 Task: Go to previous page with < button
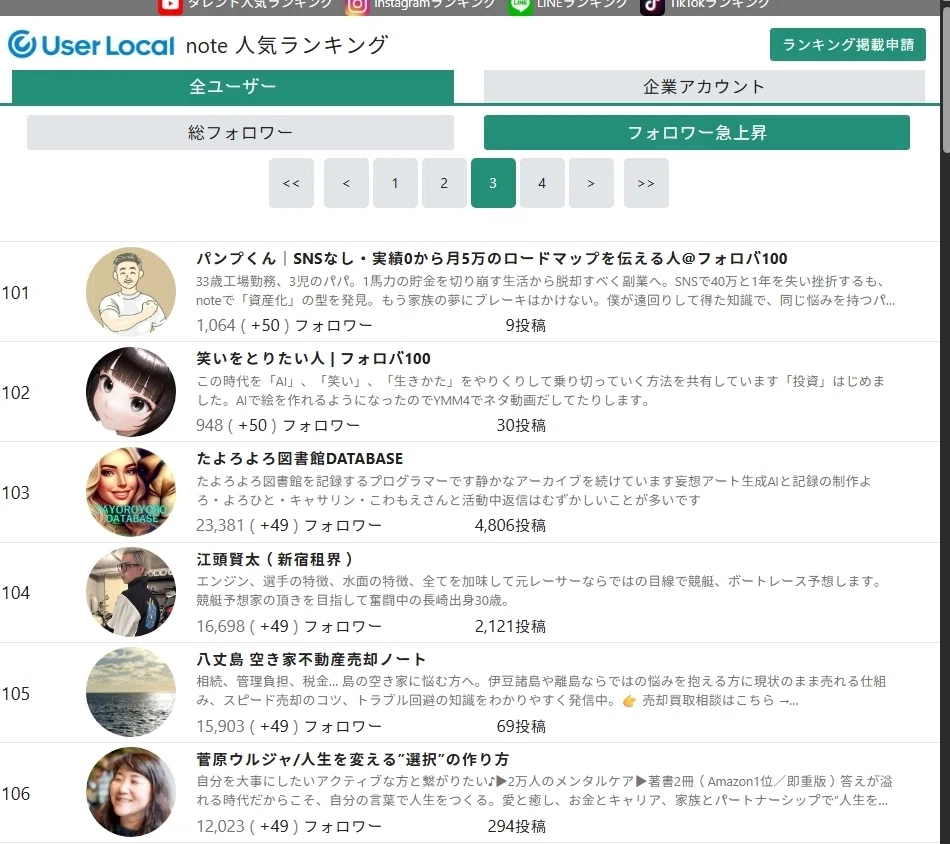tap(346, 183)
